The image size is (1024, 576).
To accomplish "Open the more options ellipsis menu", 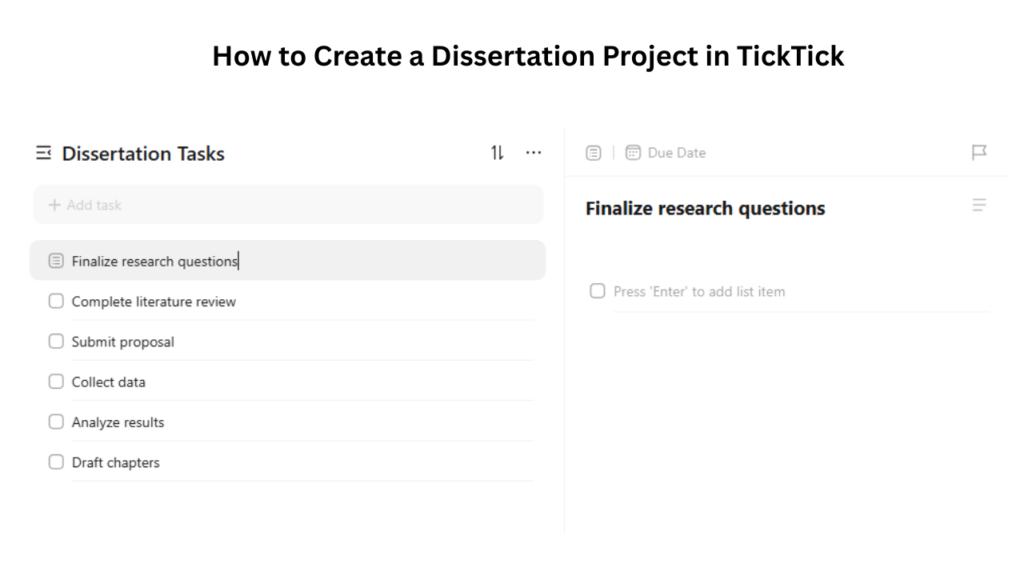I will click(x=533, y=152).
